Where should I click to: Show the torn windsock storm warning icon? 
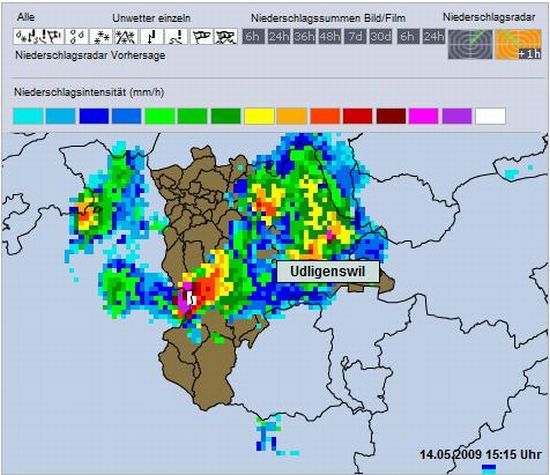(226, 36)
